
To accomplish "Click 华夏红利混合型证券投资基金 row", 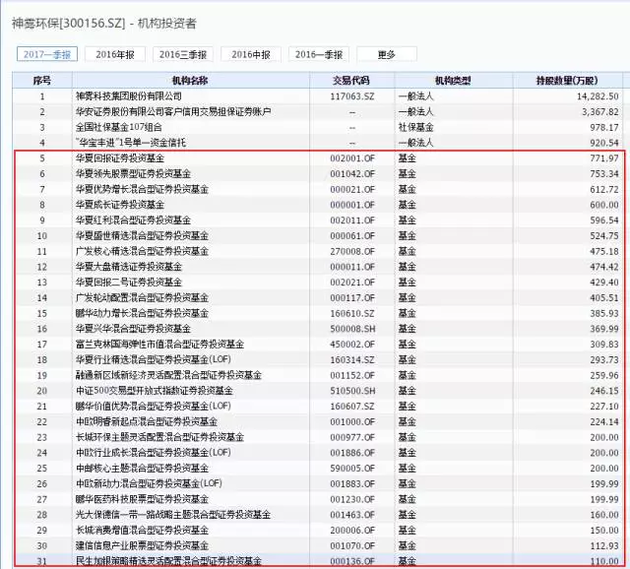I will [317, 220].
